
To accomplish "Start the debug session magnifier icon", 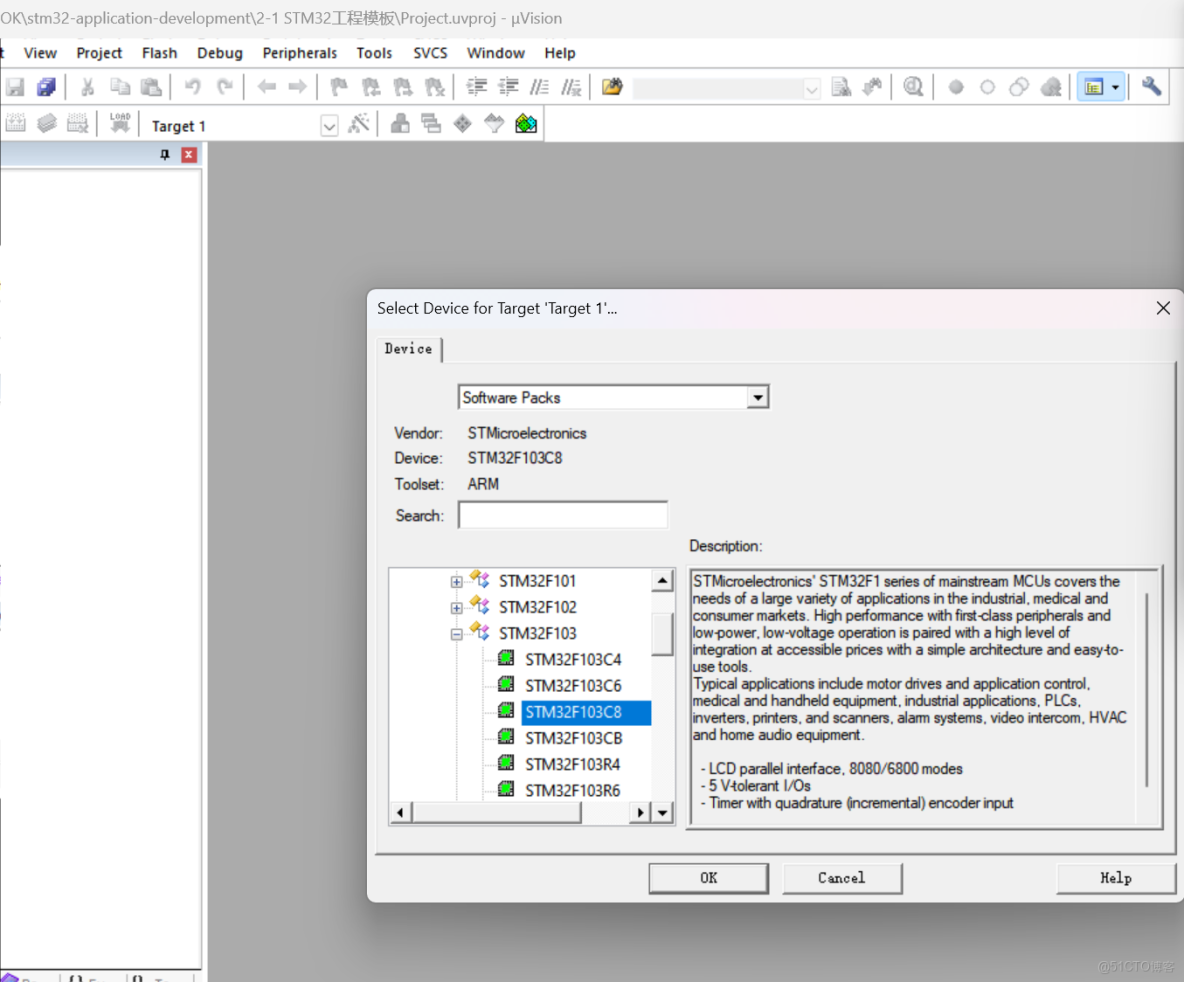I will click(x=912, y=88).
